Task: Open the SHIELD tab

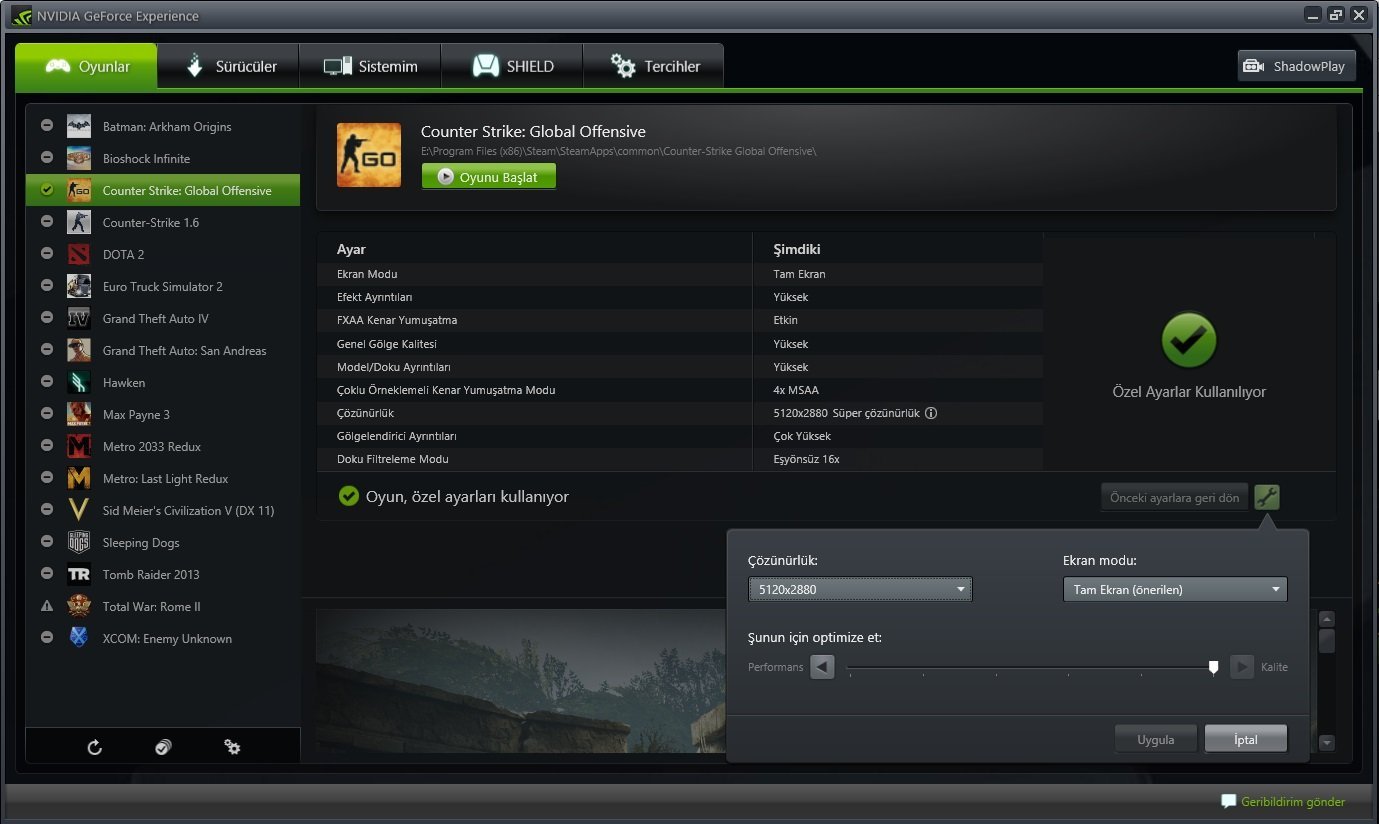Action: point(511,65)
